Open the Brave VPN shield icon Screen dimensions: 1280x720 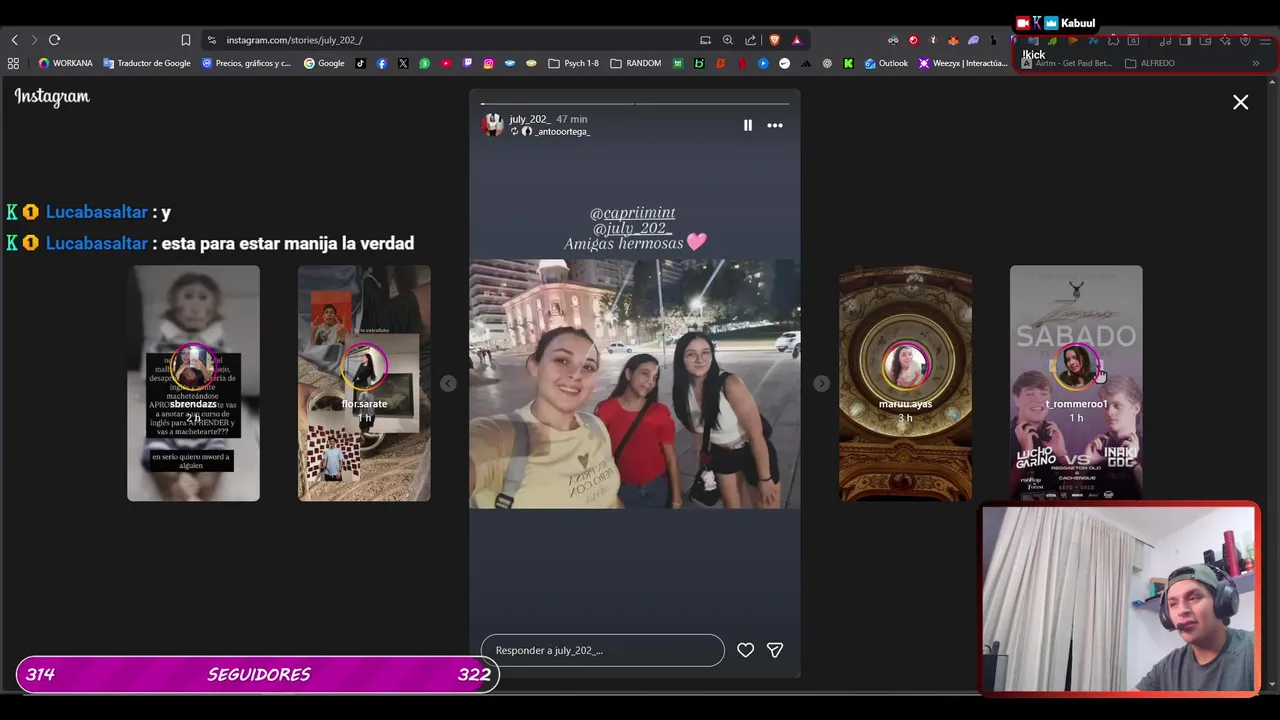click(x=1245, y=41)
